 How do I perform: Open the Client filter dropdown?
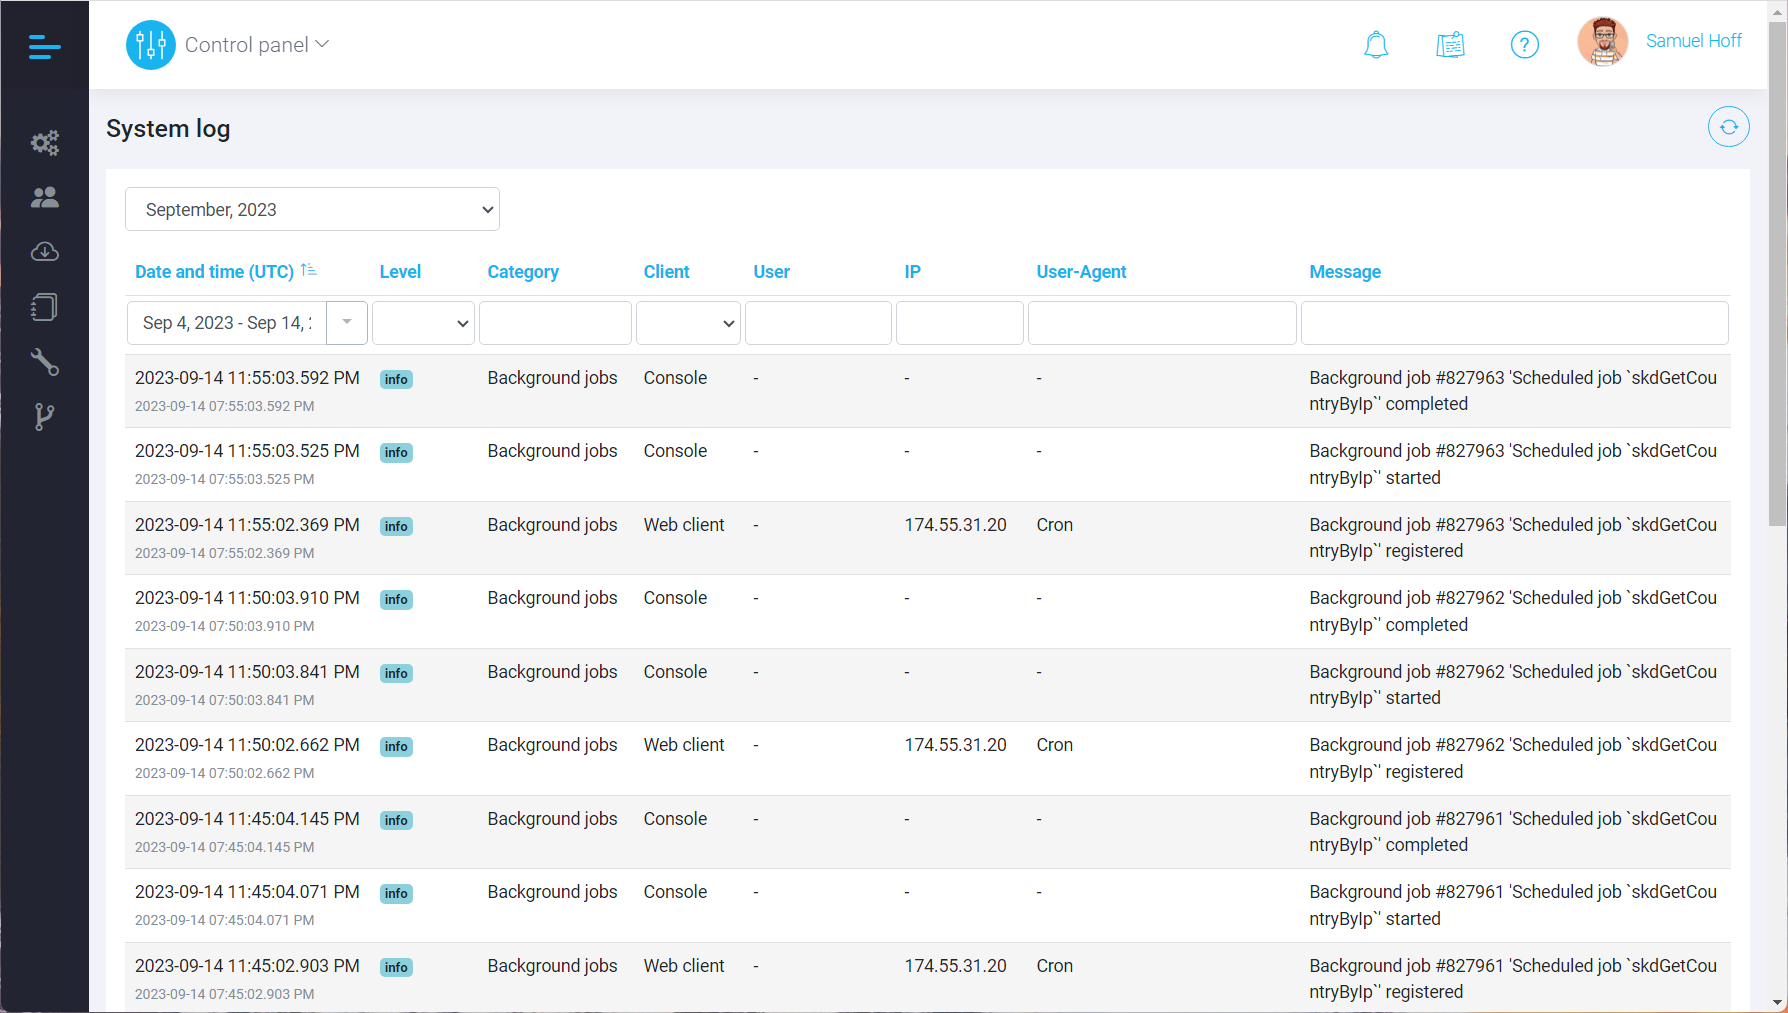click(x=687, y=322)
